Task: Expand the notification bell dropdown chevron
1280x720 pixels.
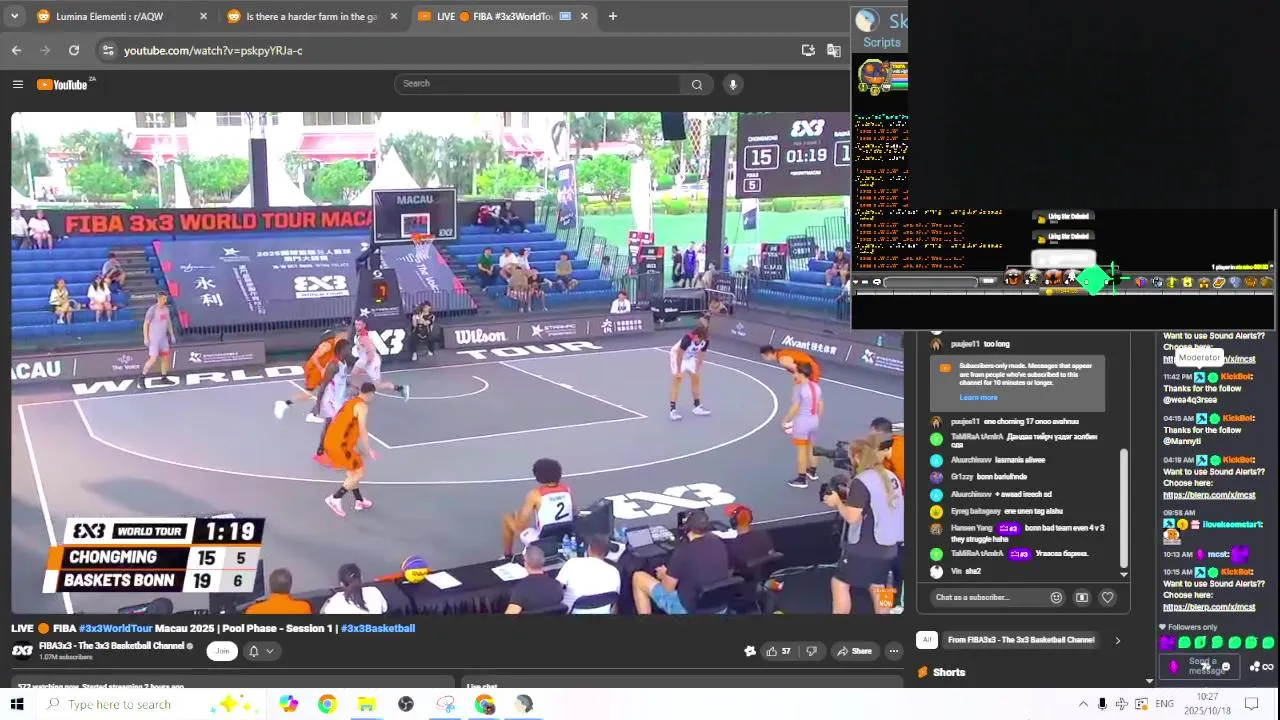Action: tap(269, 651)
